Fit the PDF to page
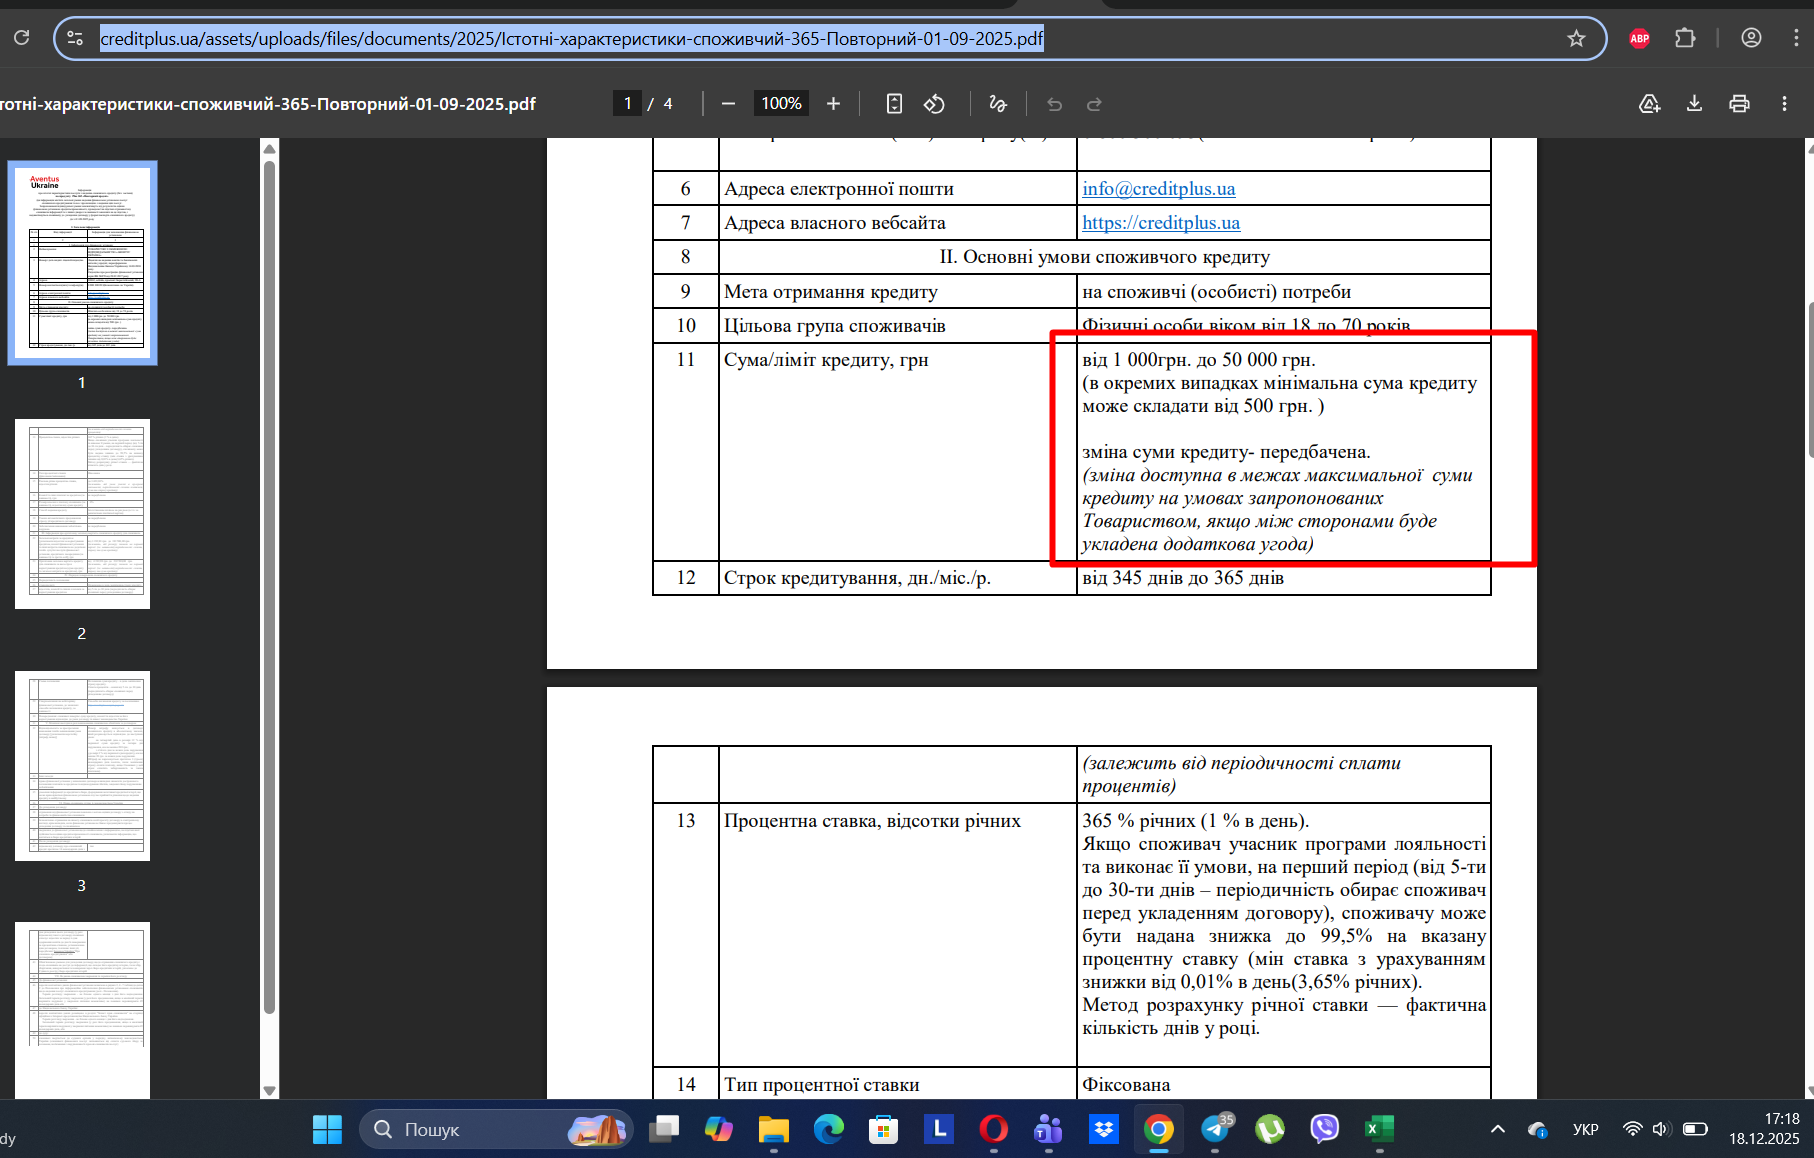This screenshot has height=1158, width=1814. 894,104
